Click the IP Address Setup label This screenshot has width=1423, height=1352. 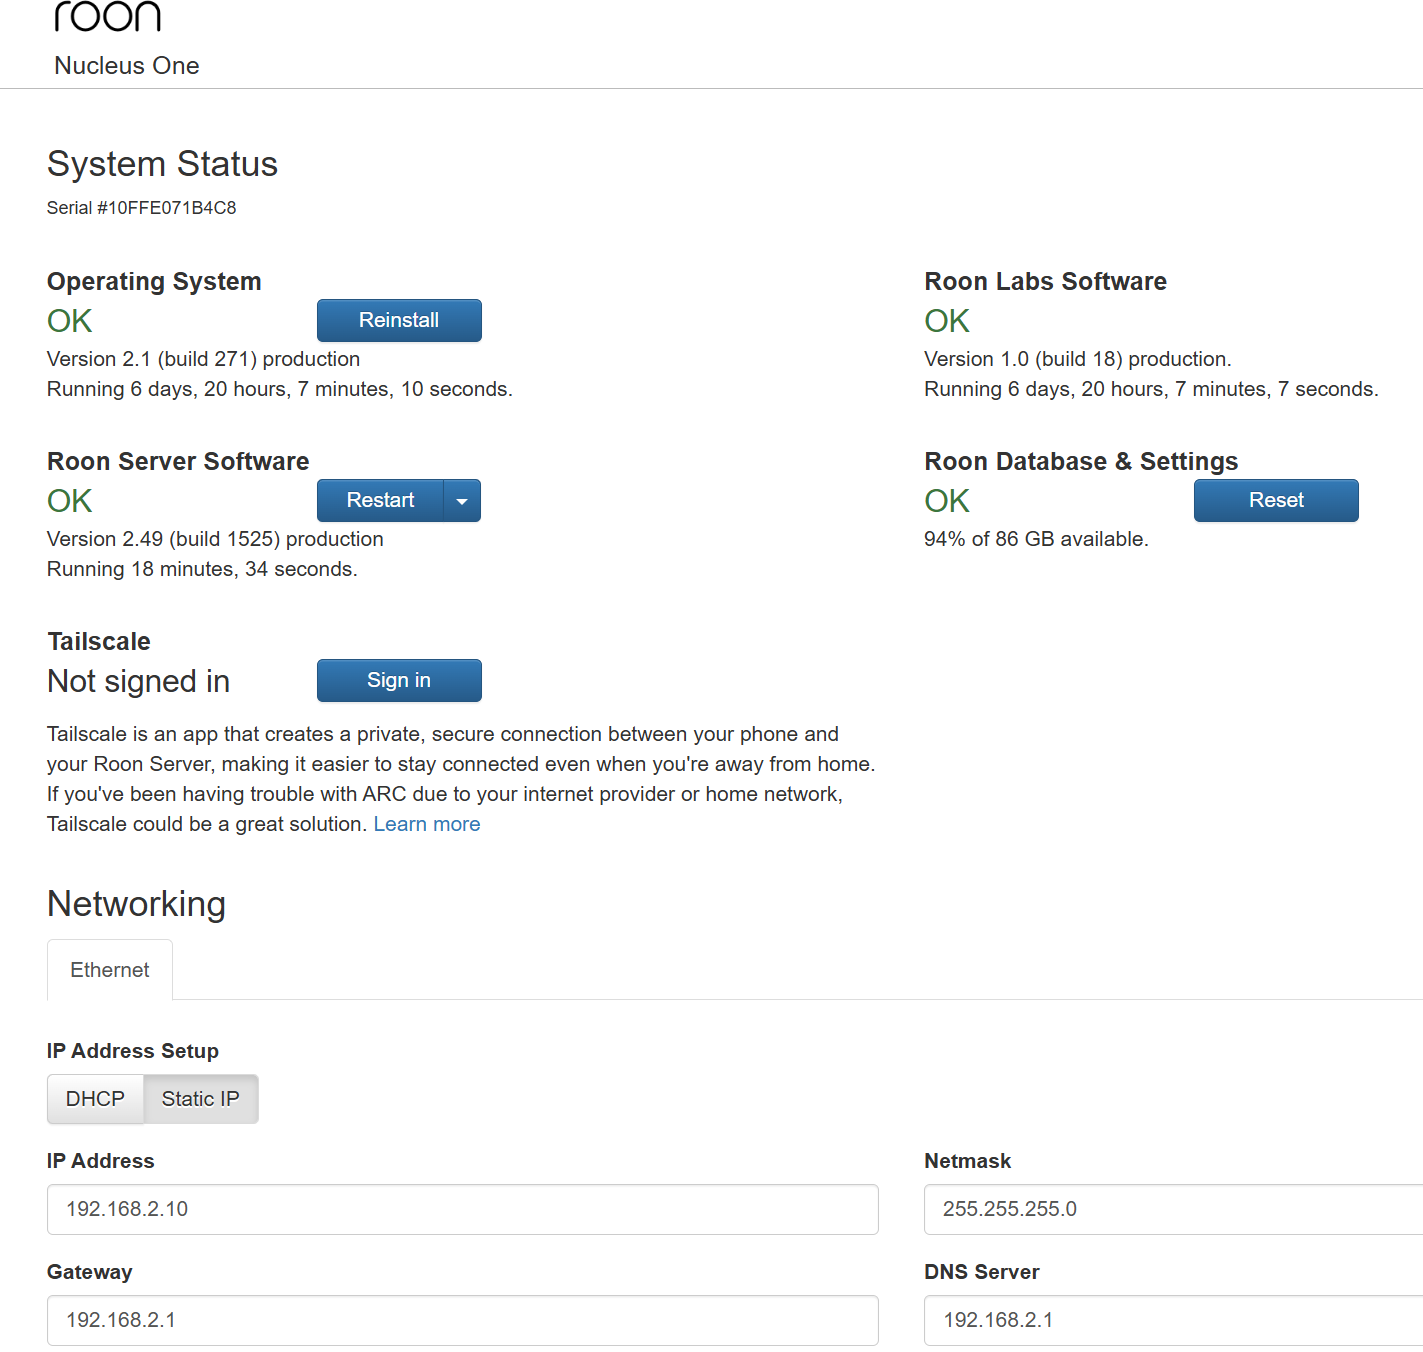(133, 1051)
